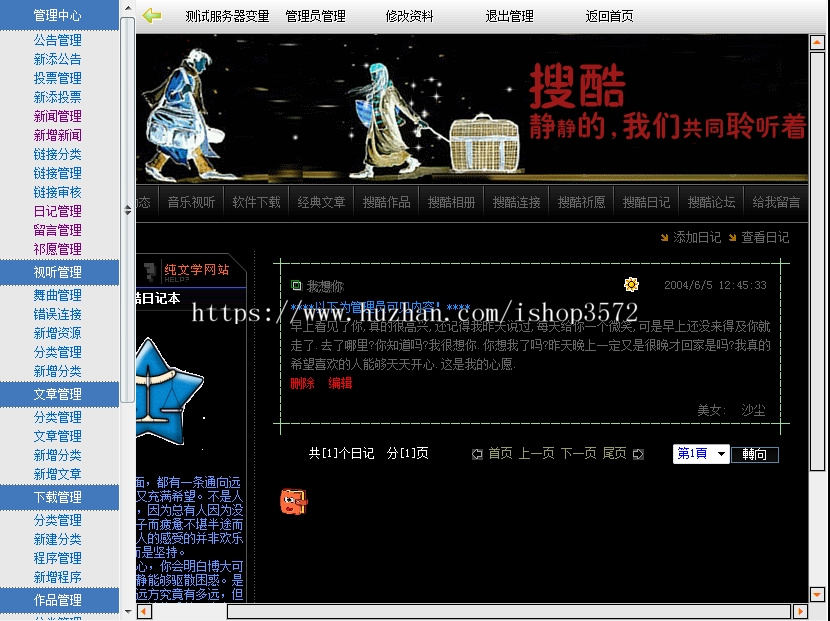830x621 pixels.
Task: Open 日记管理 in sidebar
Action: pos(58,211)
